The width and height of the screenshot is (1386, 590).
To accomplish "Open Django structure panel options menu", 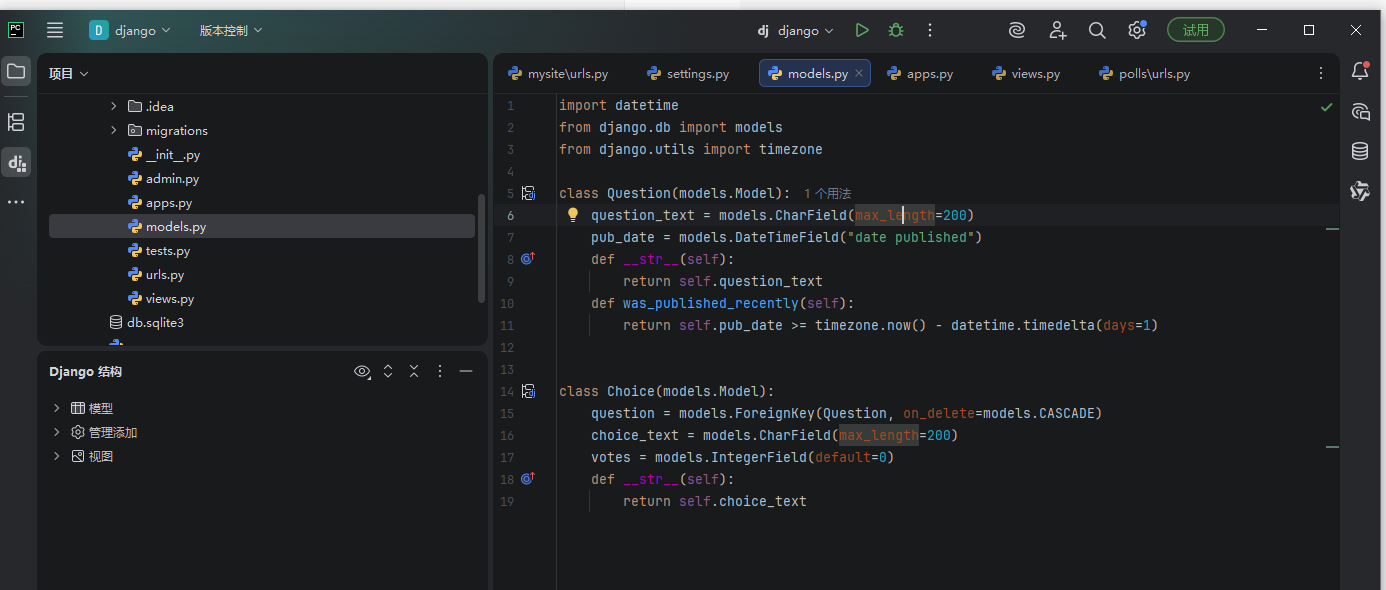I will [440, 371].
